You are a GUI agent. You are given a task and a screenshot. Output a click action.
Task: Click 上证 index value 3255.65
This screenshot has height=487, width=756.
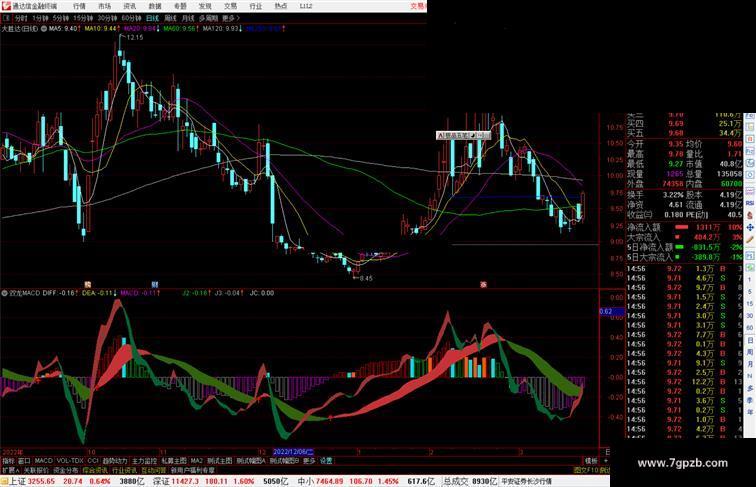coord(41,481)
